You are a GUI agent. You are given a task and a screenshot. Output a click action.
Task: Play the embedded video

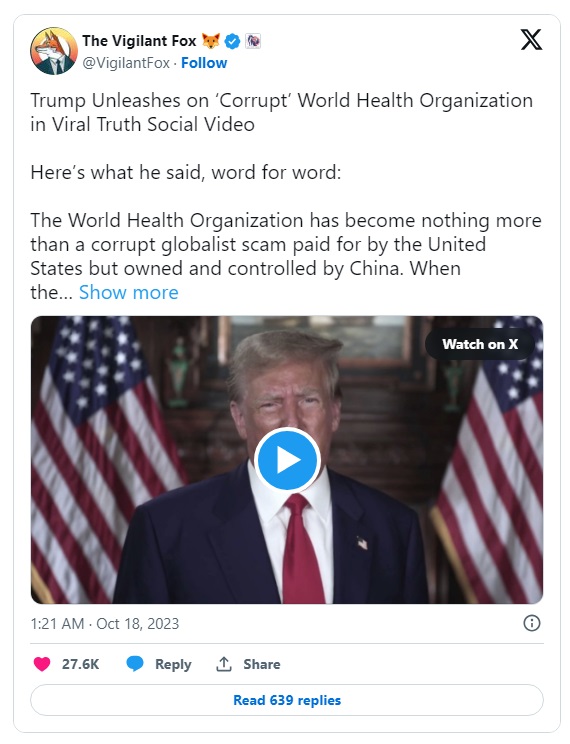tap(287, 460)
